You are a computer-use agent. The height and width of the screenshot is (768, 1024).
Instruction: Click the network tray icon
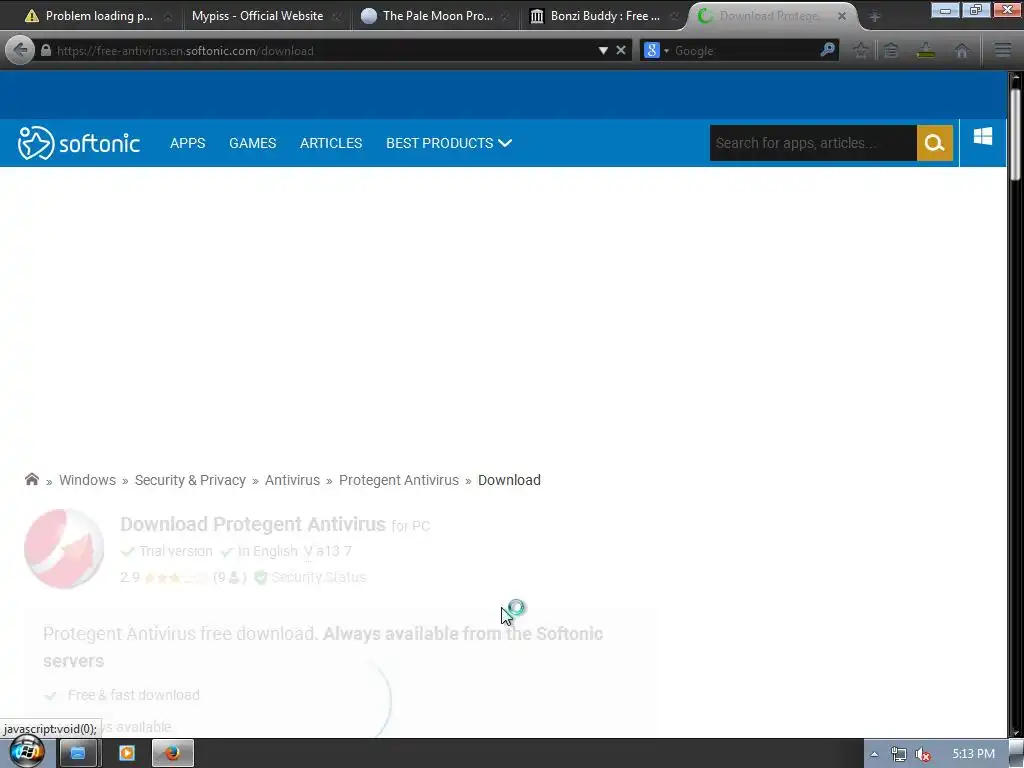(899, 754)
